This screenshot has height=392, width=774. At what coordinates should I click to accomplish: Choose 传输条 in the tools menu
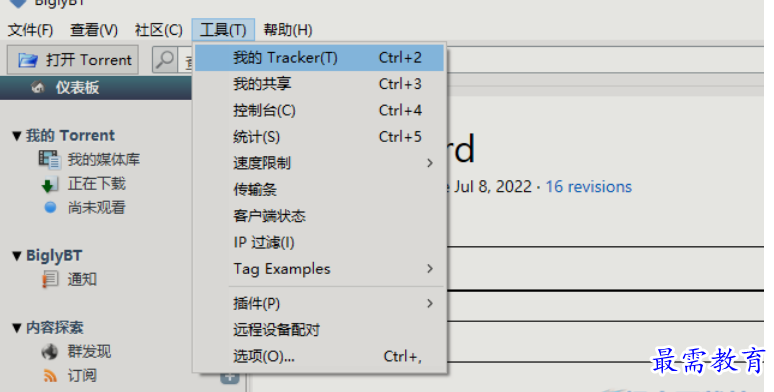coord(319,190)
